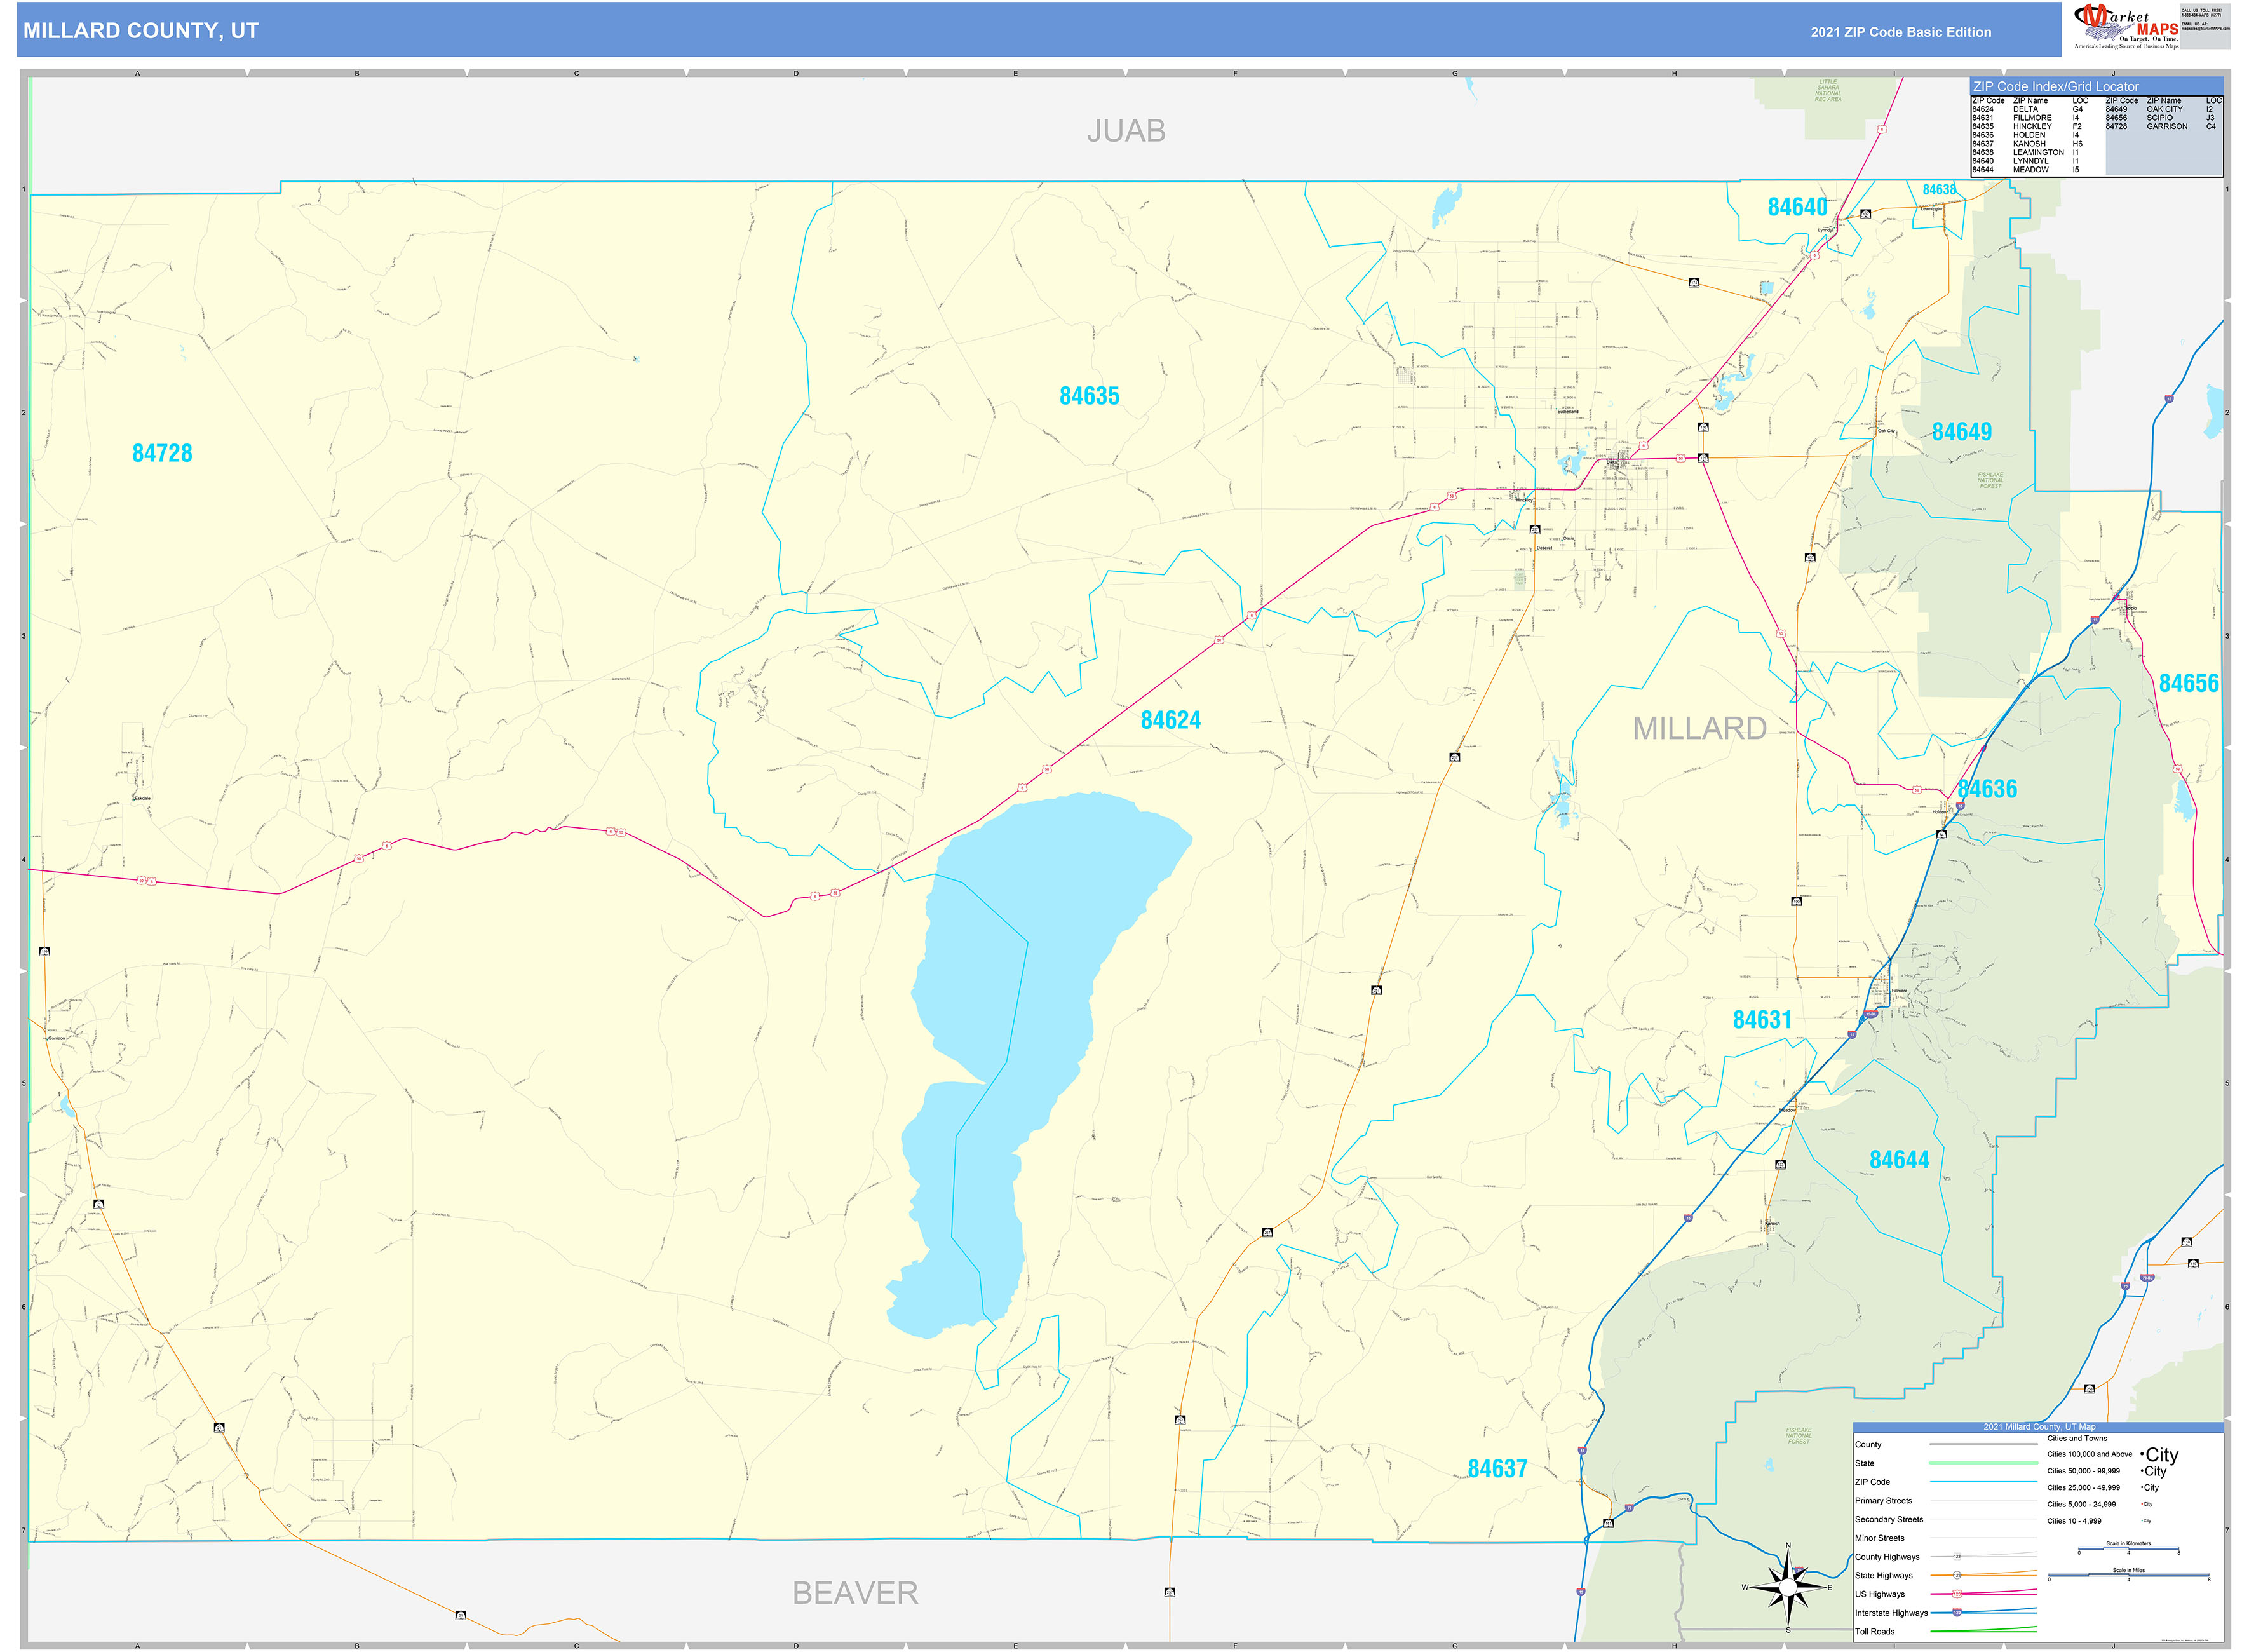Click the County Highways marker in legend
Screen dimensions: 2242x1652
tap(1957, 1556)
